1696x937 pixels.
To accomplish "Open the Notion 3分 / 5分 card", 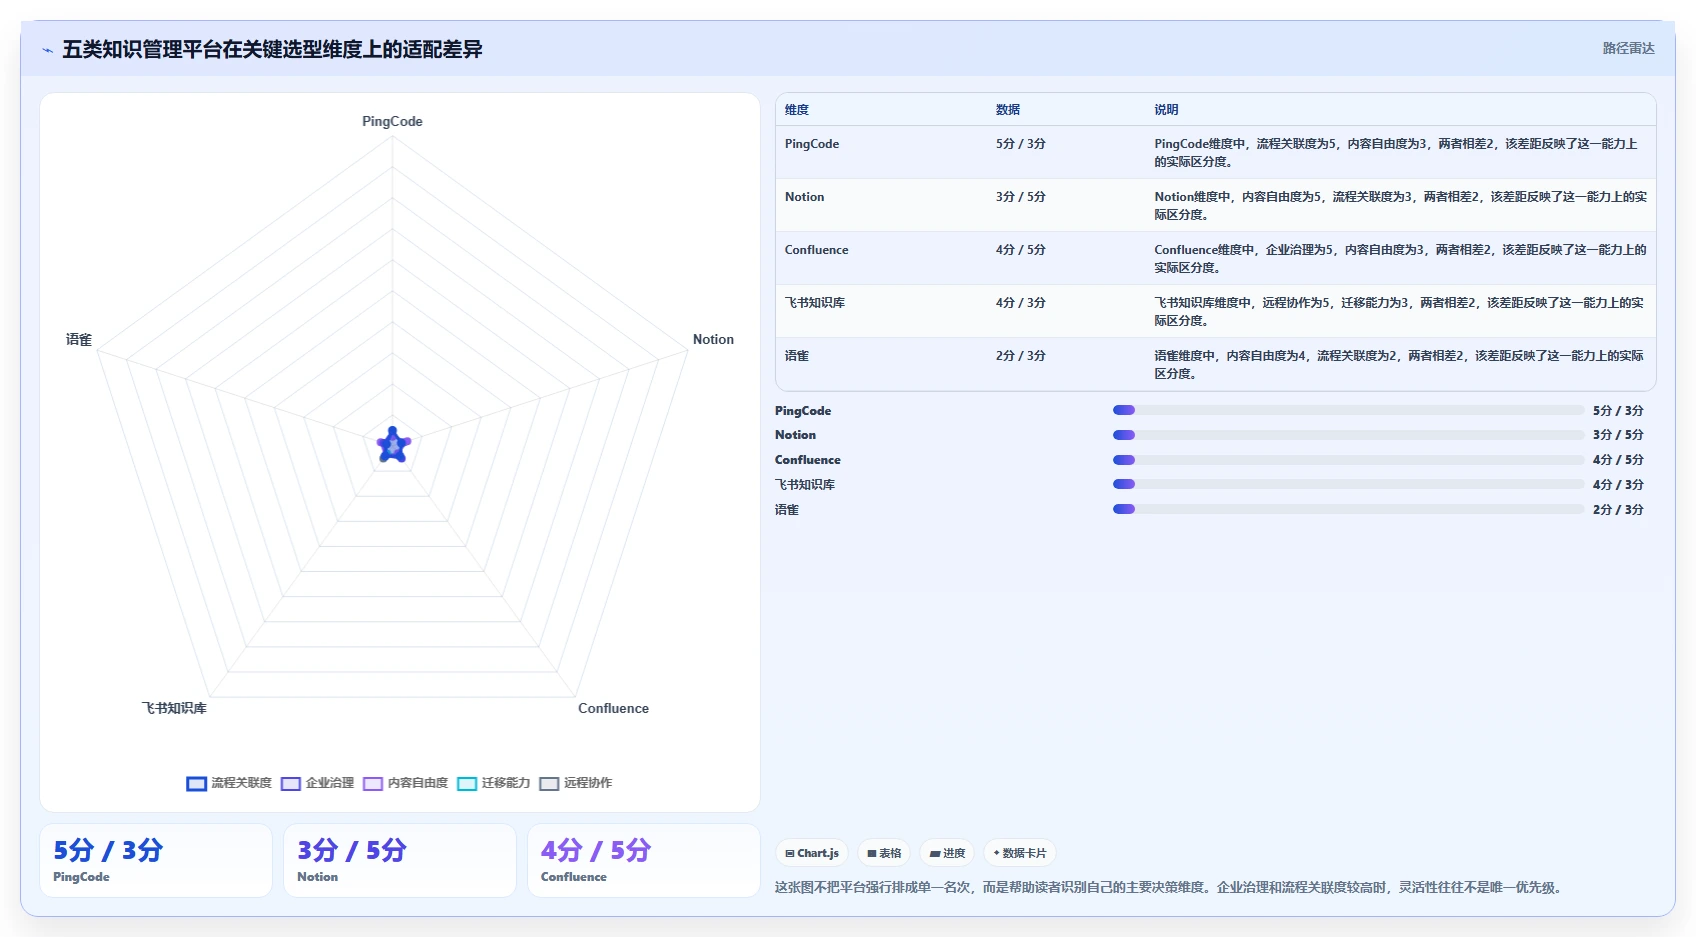I will point(400,860).
